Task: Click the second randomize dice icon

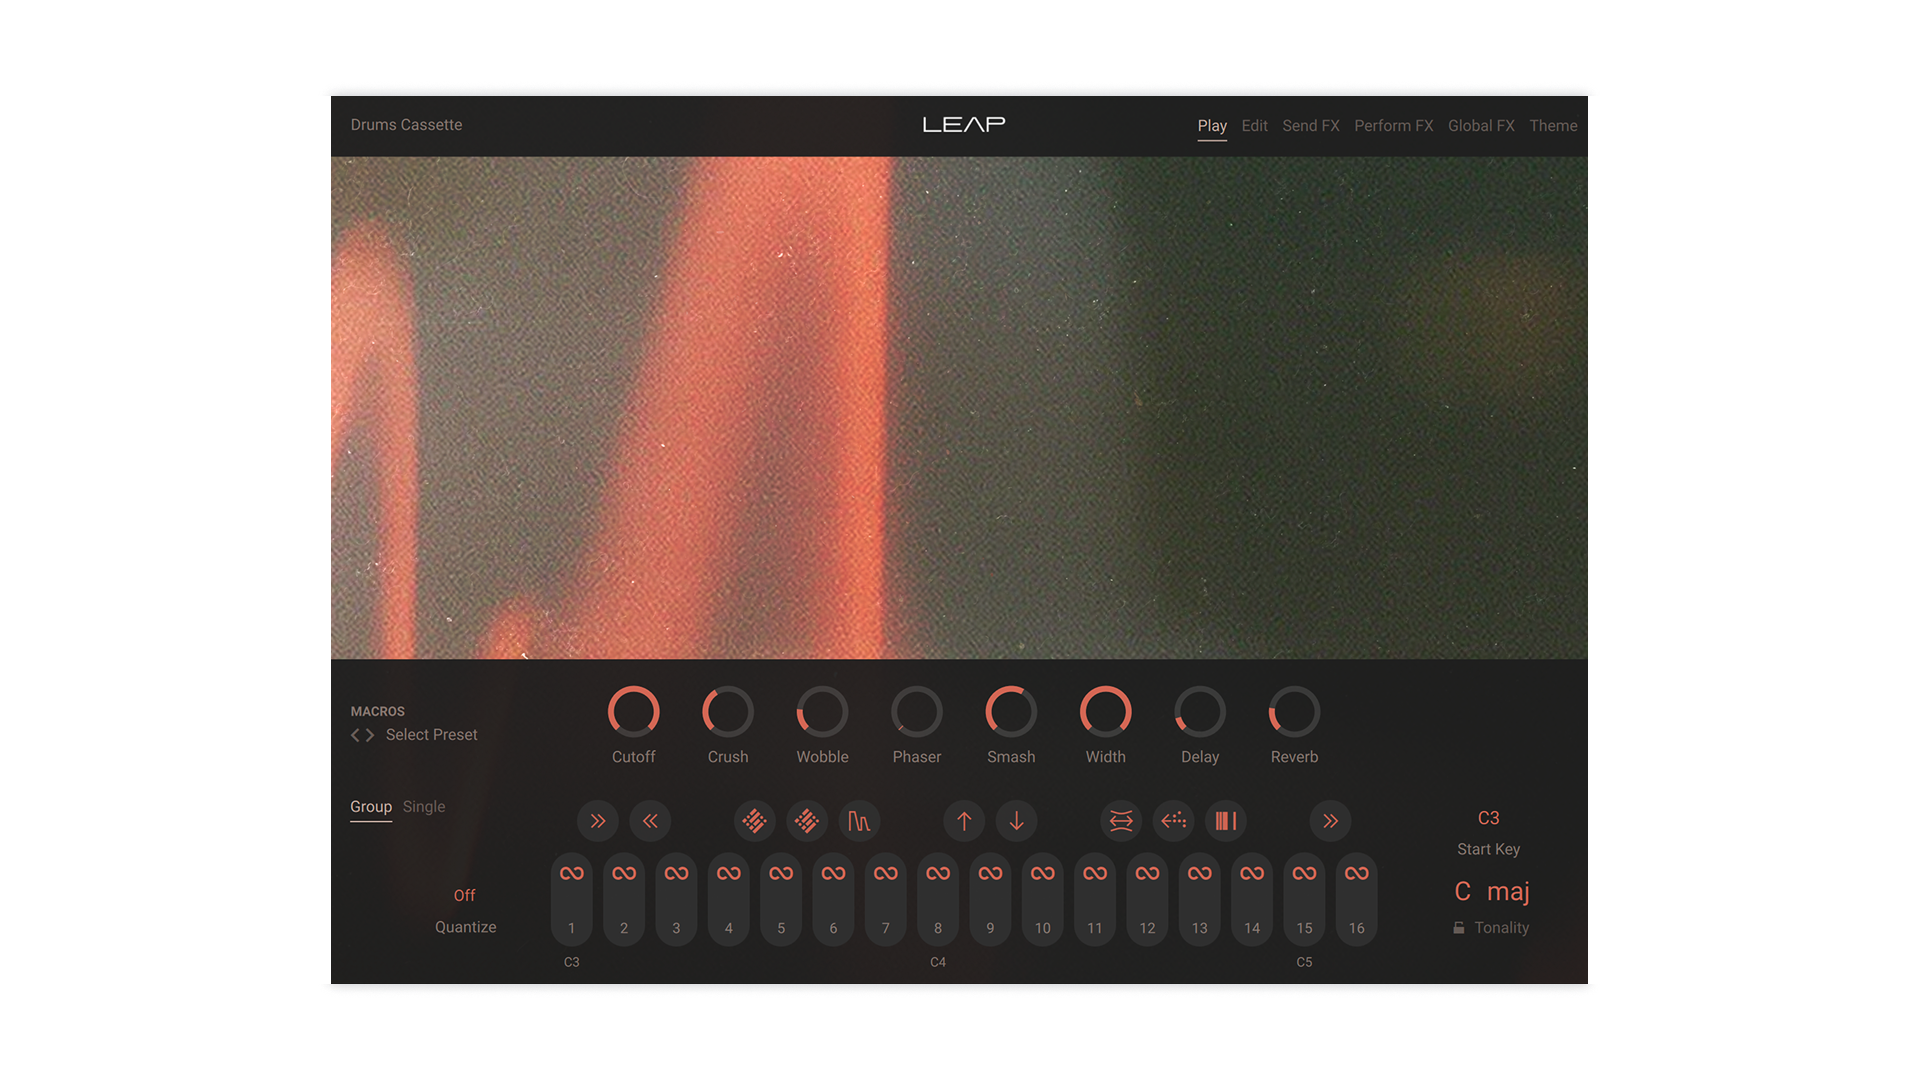Action: coord(807,821)
